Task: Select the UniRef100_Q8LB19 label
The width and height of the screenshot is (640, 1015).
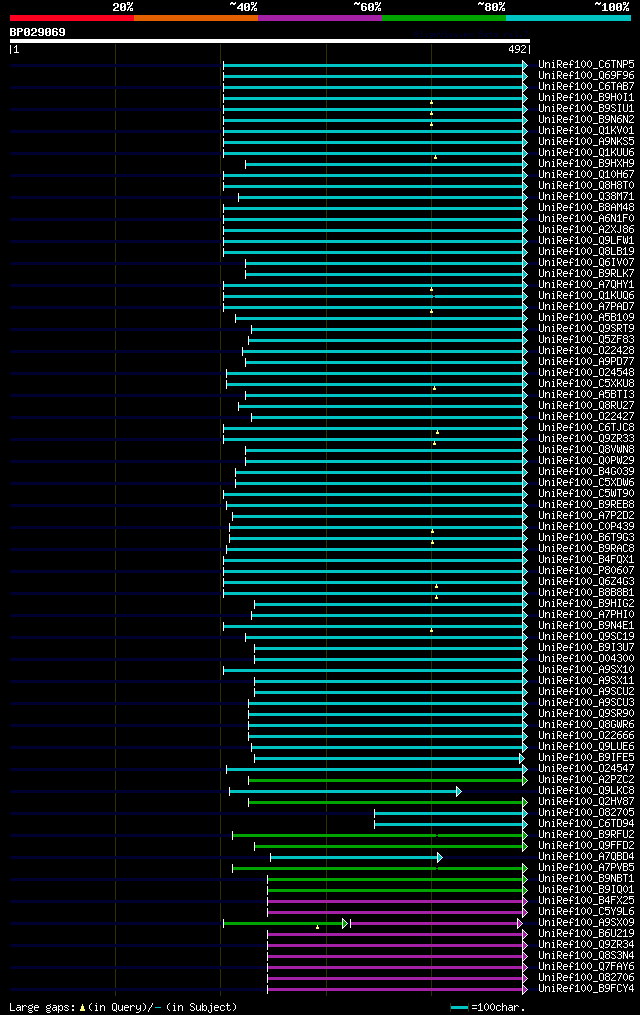Action: pos(586,252)
